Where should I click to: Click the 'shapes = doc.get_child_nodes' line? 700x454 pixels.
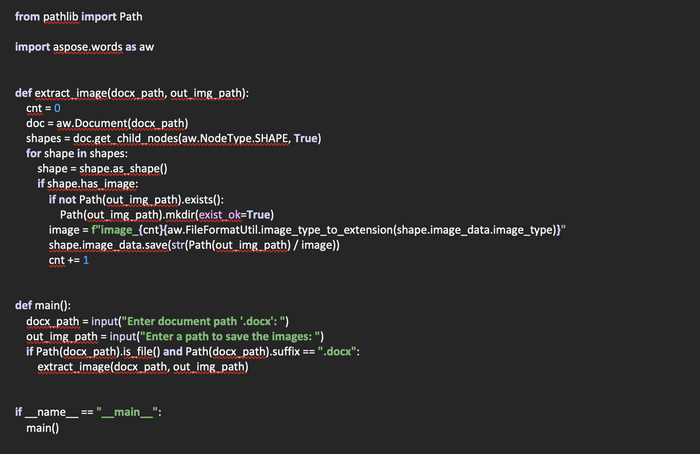[174, 138]
